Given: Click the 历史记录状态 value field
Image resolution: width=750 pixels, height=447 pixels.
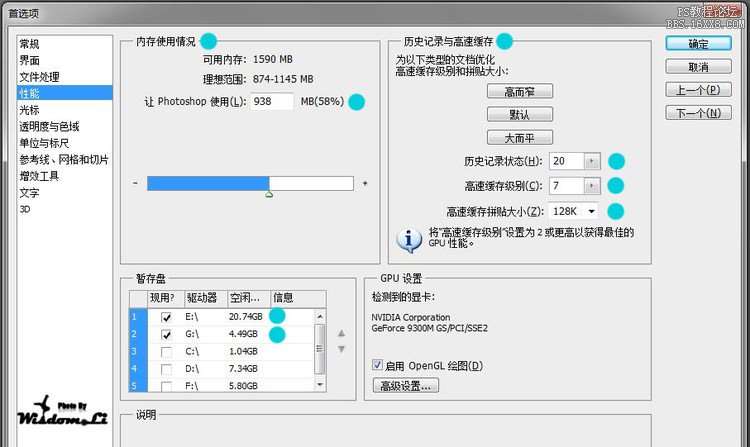Looking at the screenshot, I should click(566, 161).
